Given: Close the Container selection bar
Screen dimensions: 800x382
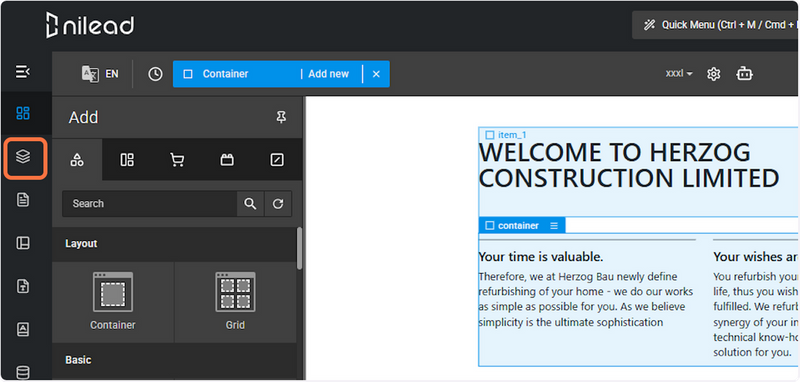Looking at the screenshot, I should tap(376, 74).
